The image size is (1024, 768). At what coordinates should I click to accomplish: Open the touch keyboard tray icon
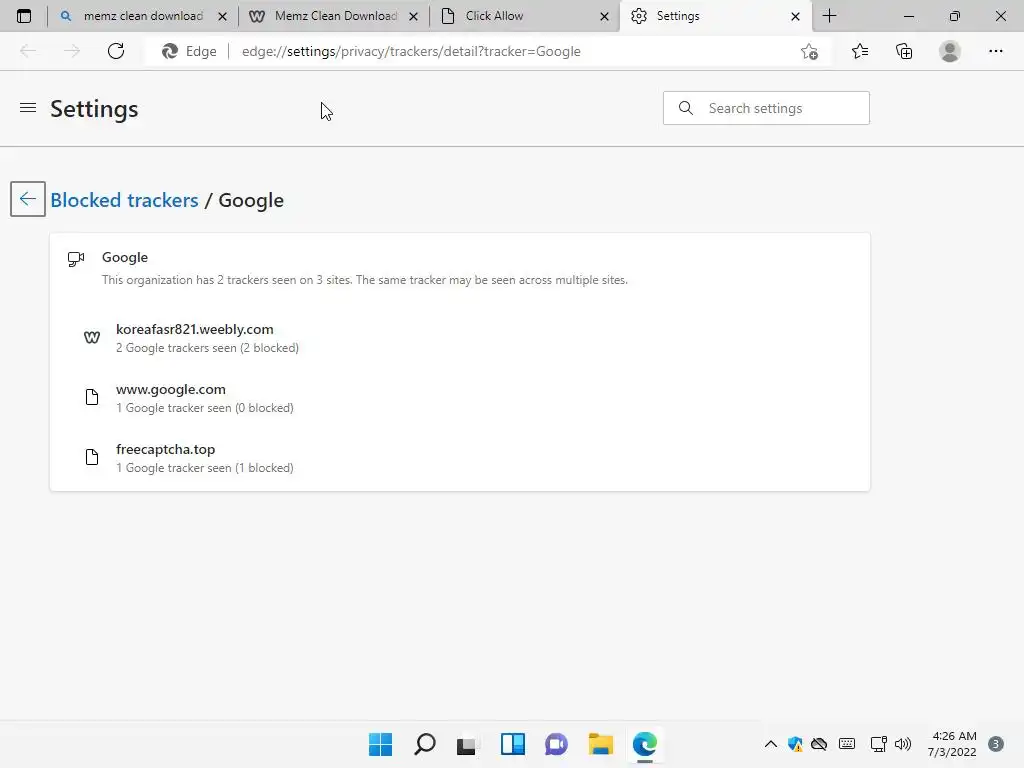click(847, 744)
